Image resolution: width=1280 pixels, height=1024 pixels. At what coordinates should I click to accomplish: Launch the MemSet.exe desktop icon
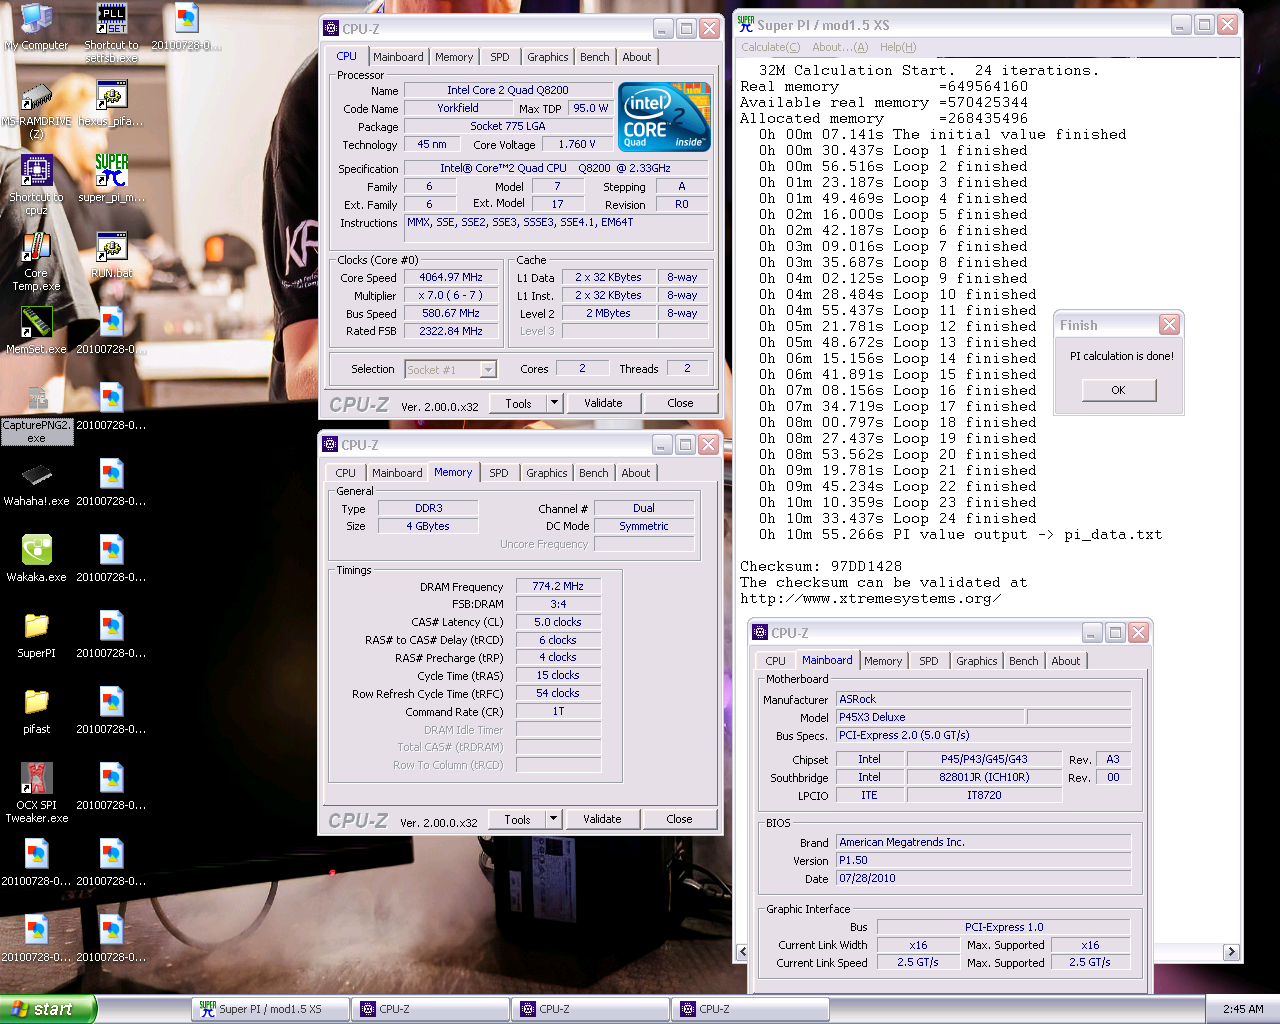pyautogui.click(x=37, y=331)
